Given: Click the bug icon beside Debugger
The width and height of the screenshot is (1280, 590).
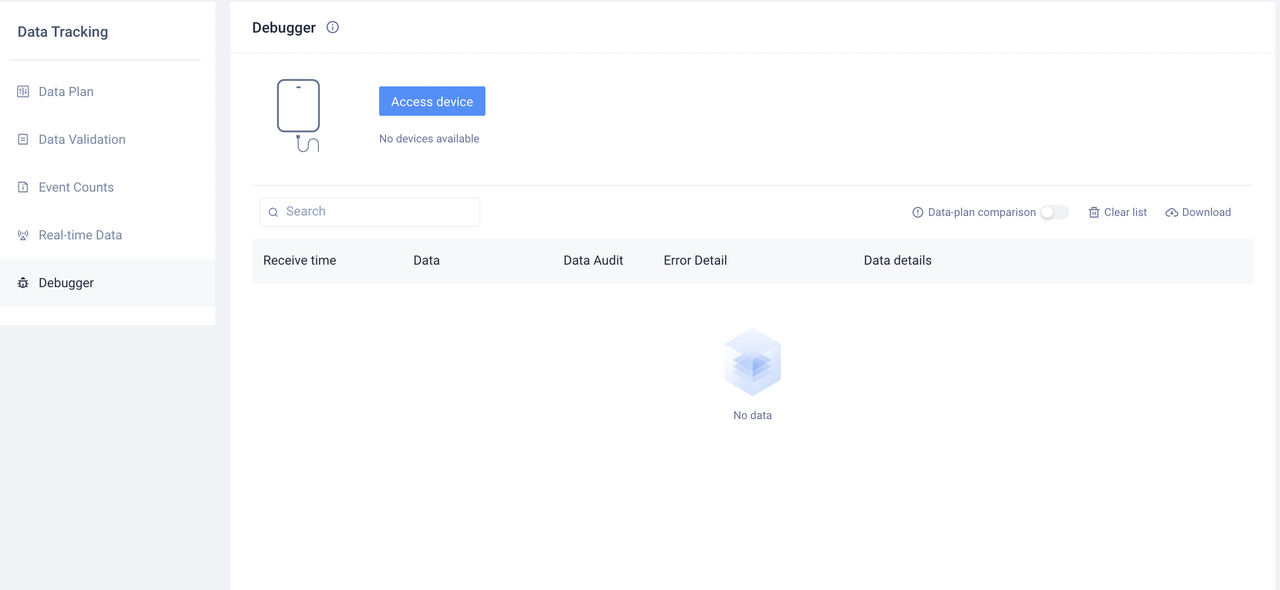Looking at the screenshot, I should (23, 283).
